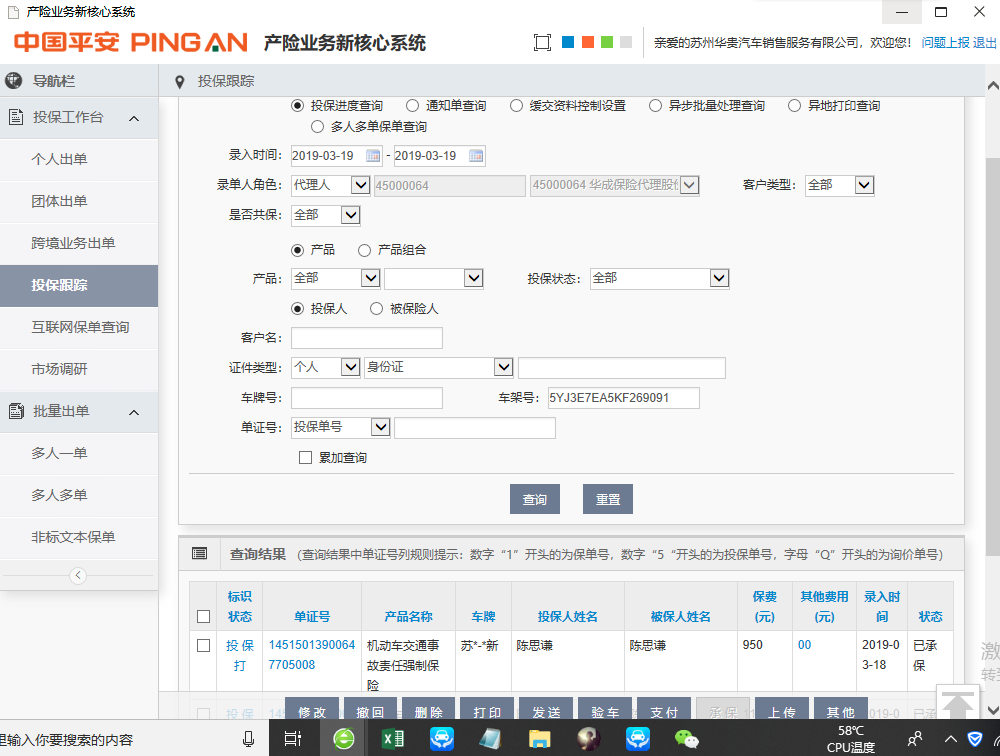Expand the 投保状态 dropdown

[x=718, y=278]
